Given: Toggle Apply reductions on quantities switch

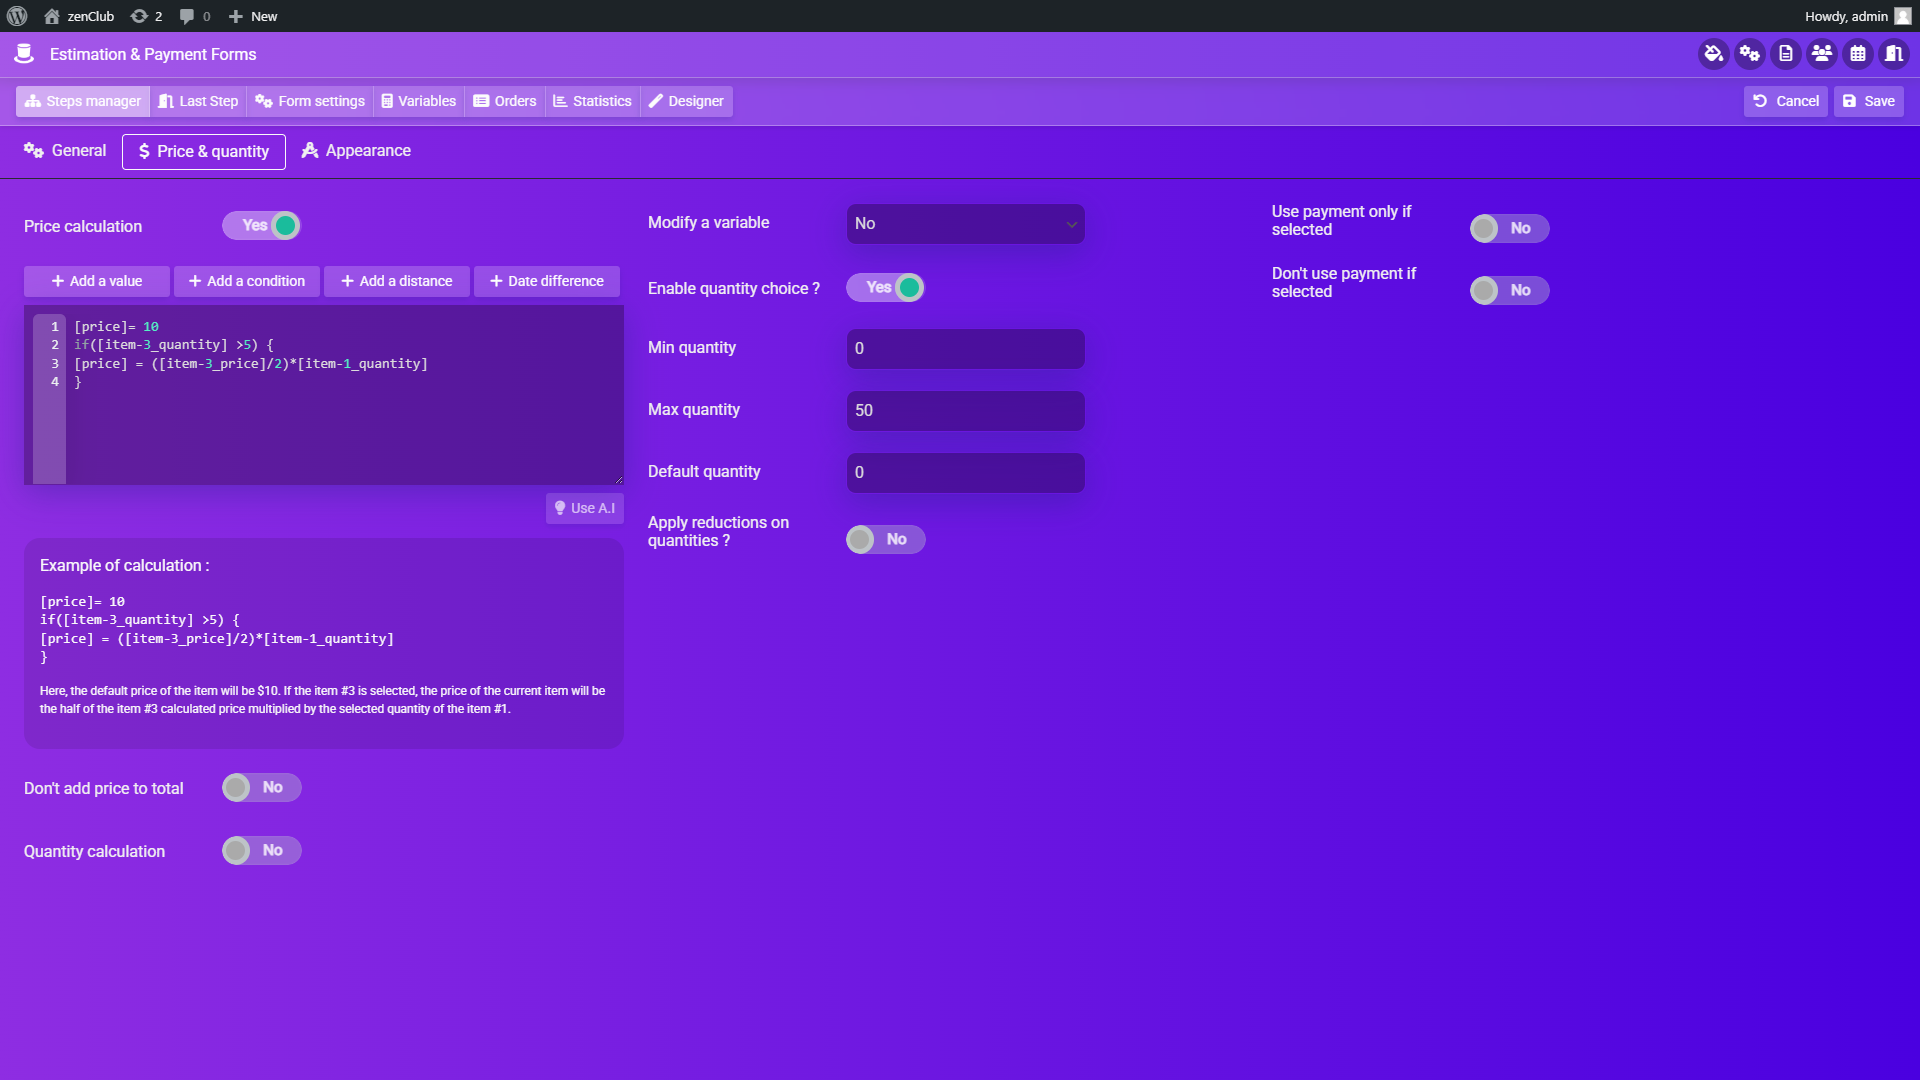Looking at the screenshot, I should click(x=886, y=540).
